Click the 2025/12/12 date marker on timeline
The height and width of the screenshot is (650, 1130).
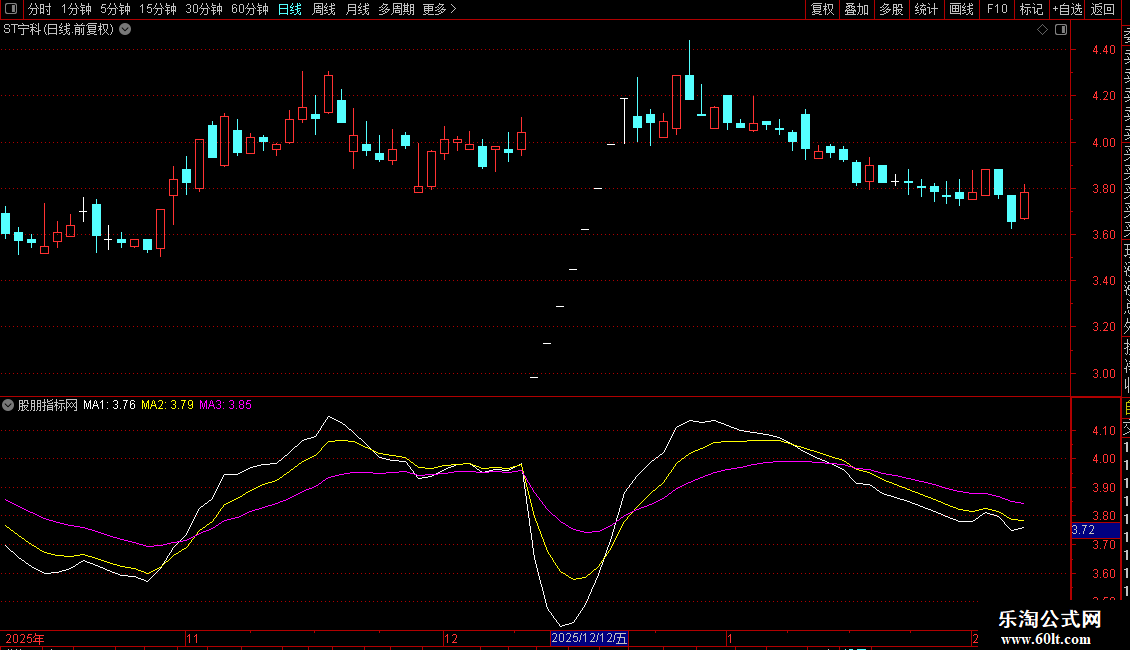tap(589, 638)
